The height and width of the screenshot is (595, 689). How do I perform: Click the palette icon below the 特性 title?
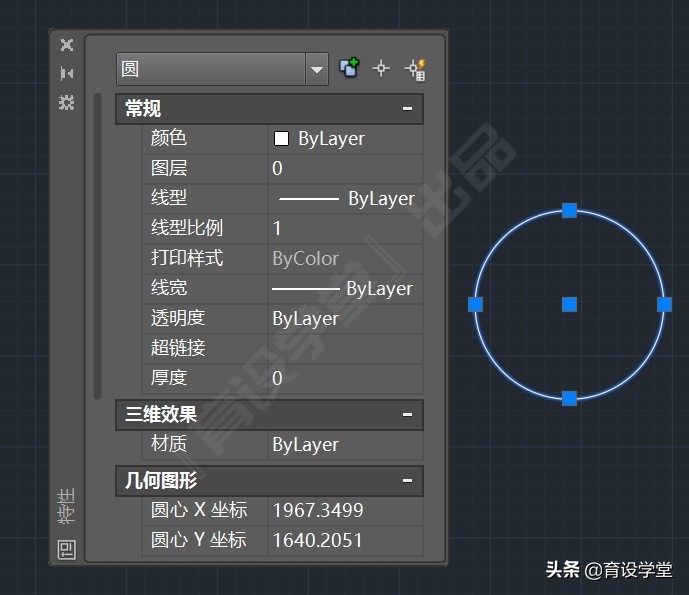click(67, 549)
